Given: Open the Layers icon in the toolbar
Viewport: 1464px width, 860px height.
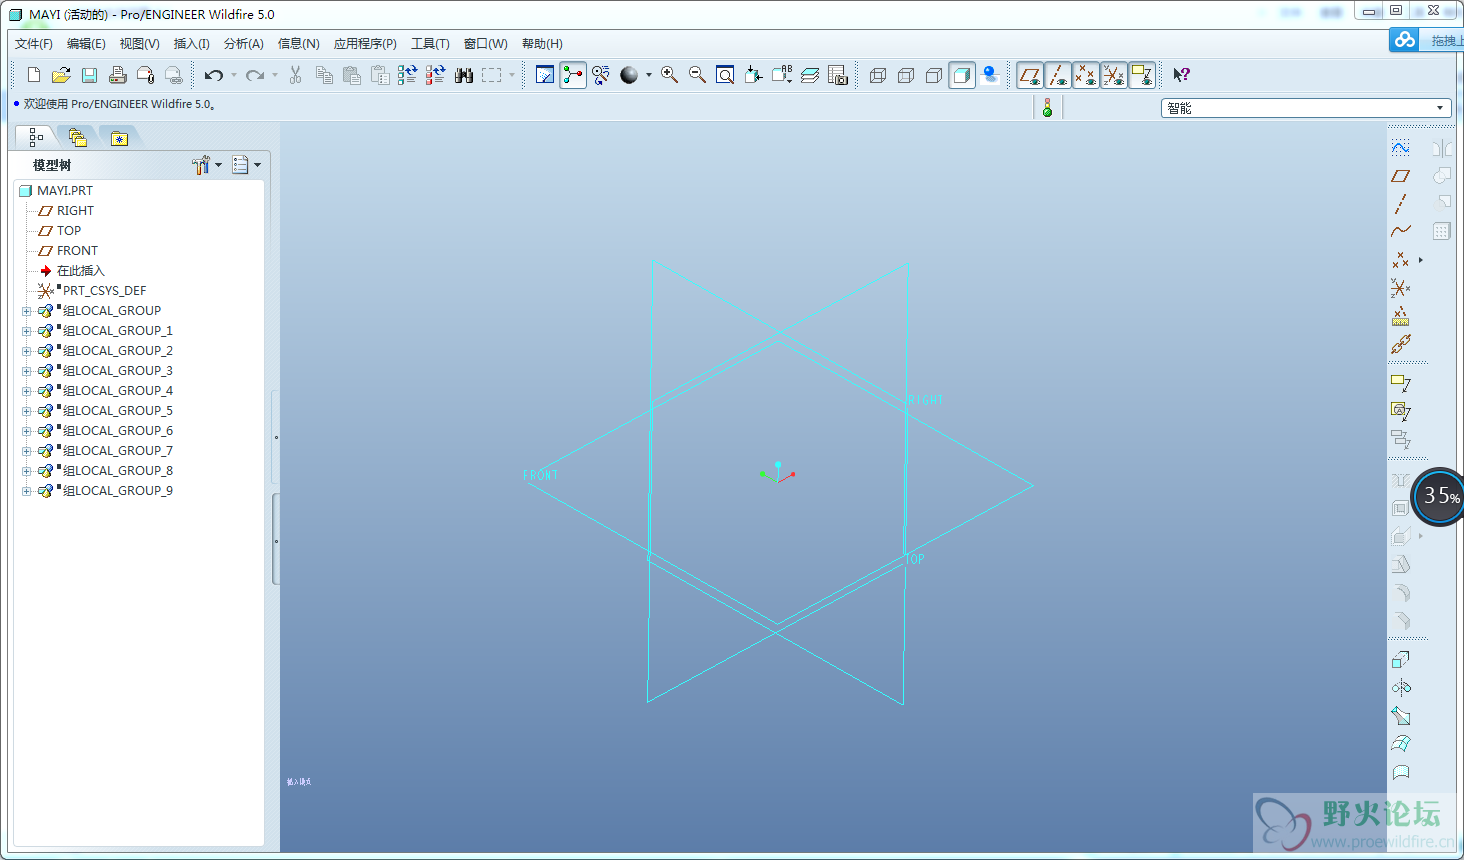Looking at the screenshot, I should (810, 75).
